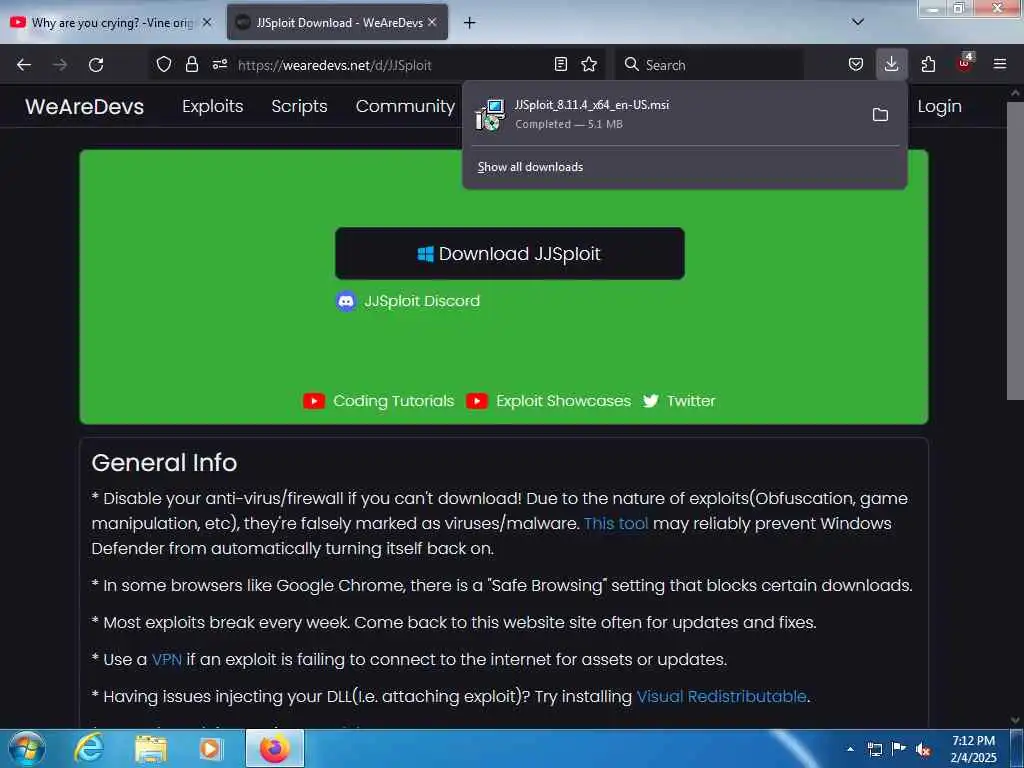
Task: Open the site permissions icon in address bar
Action: click(x=220, y=64)
